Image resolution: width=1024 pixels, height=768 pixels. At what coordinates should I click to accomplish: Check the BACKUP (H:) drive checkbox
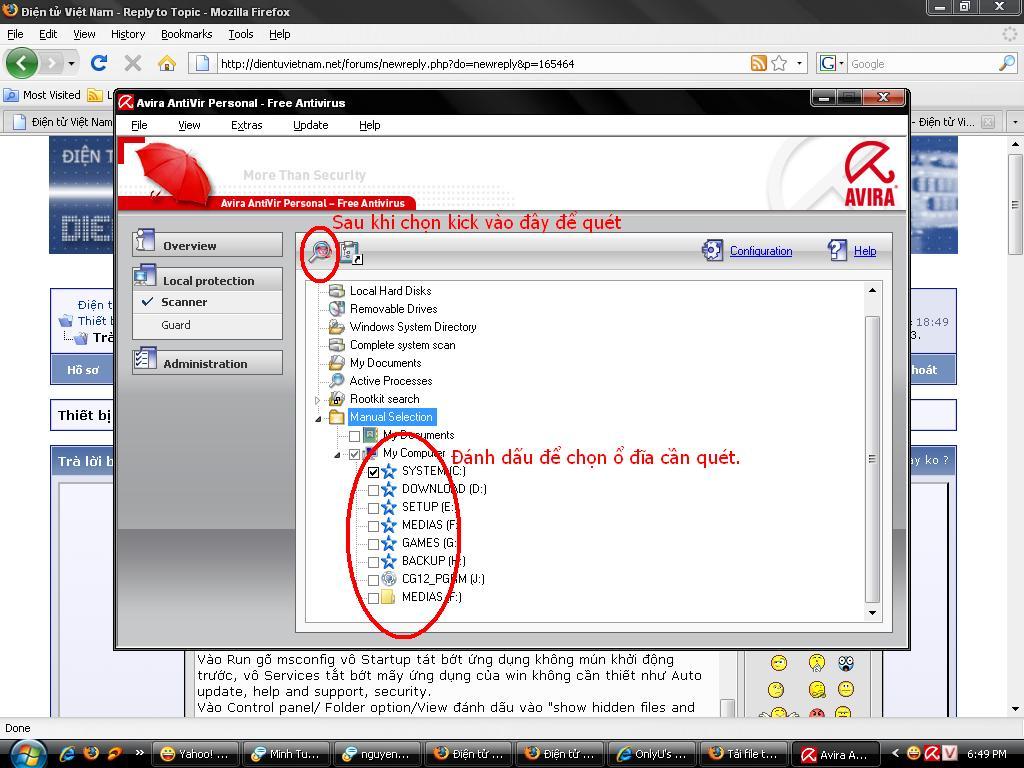tap(374, 562)
